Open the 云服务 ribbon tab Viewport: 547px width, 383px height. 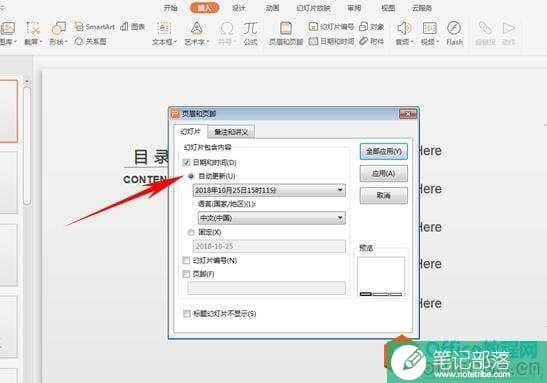(422, 8)
